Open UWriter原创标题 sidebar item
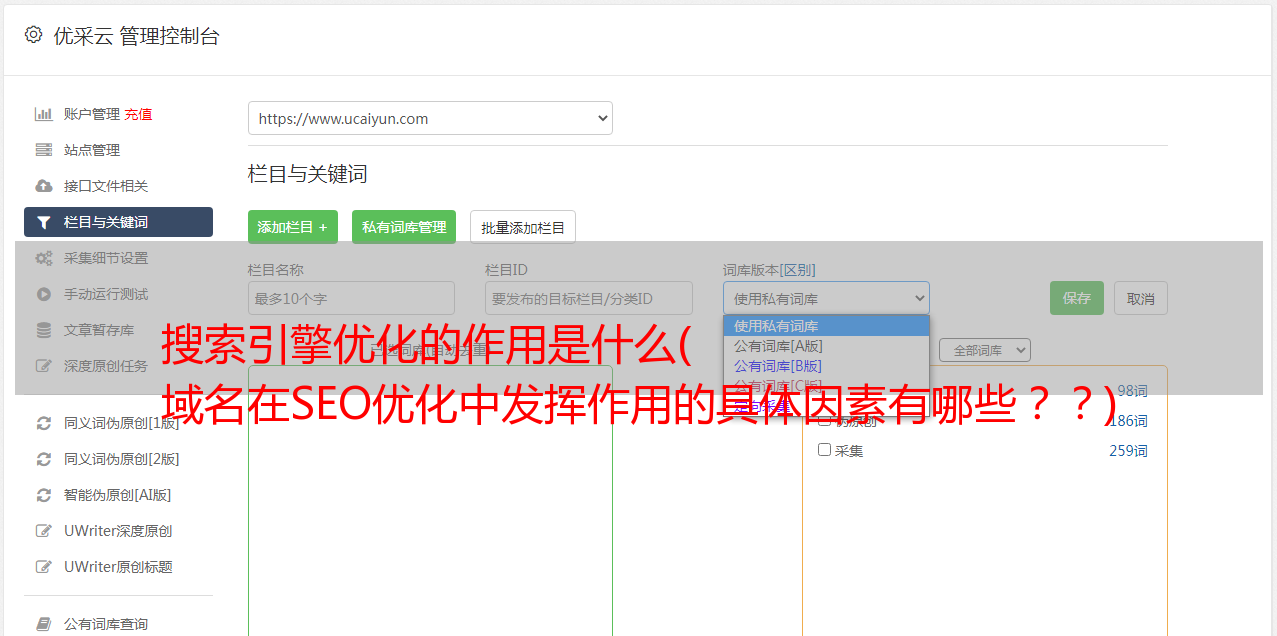This screenshot has width=1277, height=636. (118, 567)
